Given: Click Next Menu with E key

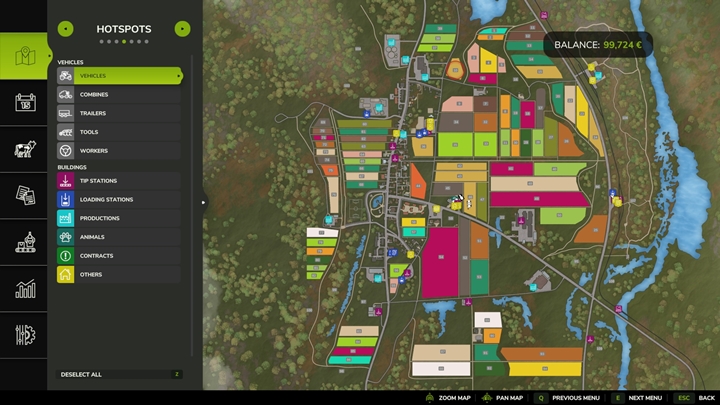Looking at the screenshot, I should click(x=637, y=398).
